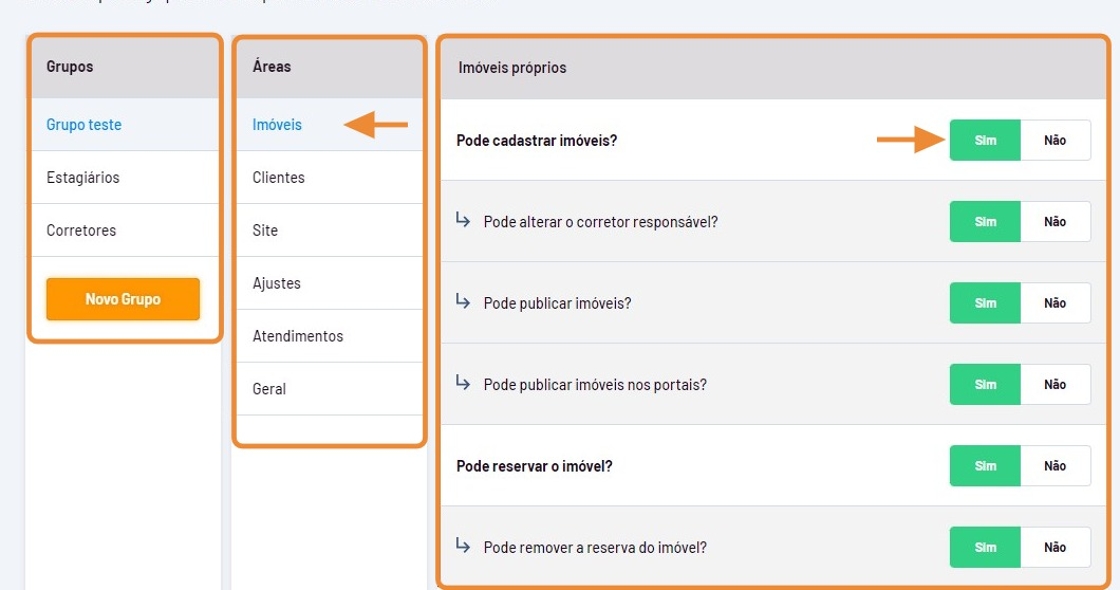1120x590 pixels.
Task: Go to the Site area
Action: 265,231
